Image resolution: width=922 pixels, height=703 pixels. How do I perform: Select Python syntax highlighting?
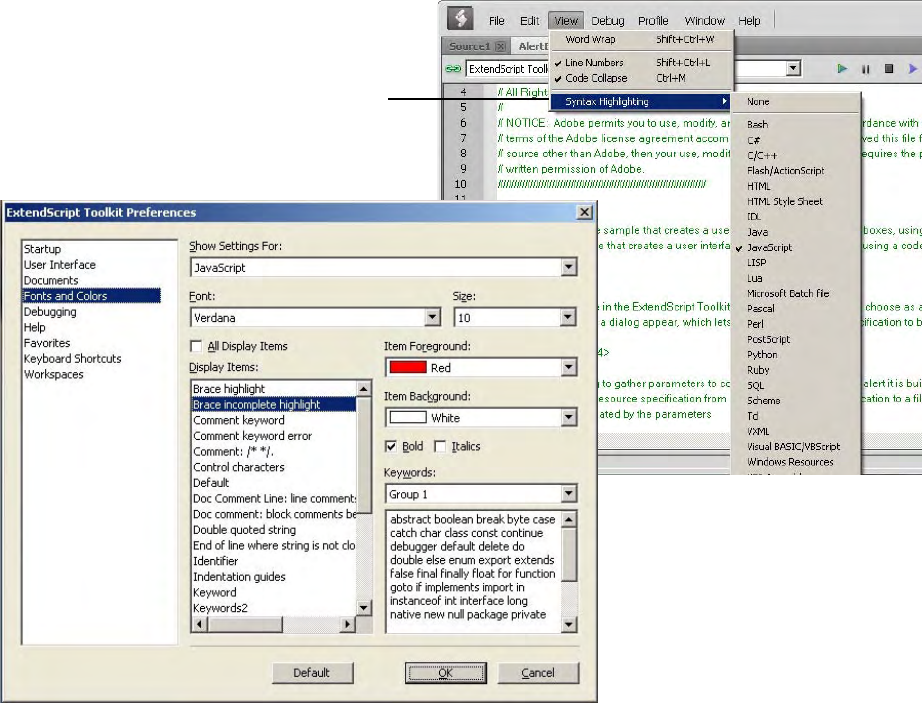tap(796, 354)
